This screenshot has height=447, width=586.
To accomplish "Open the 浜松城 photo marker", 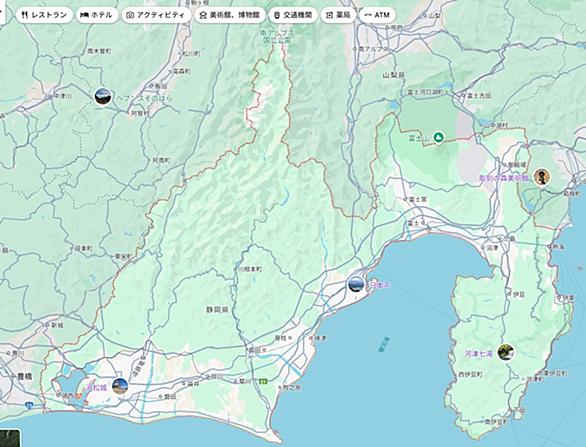I will (120, 386).
